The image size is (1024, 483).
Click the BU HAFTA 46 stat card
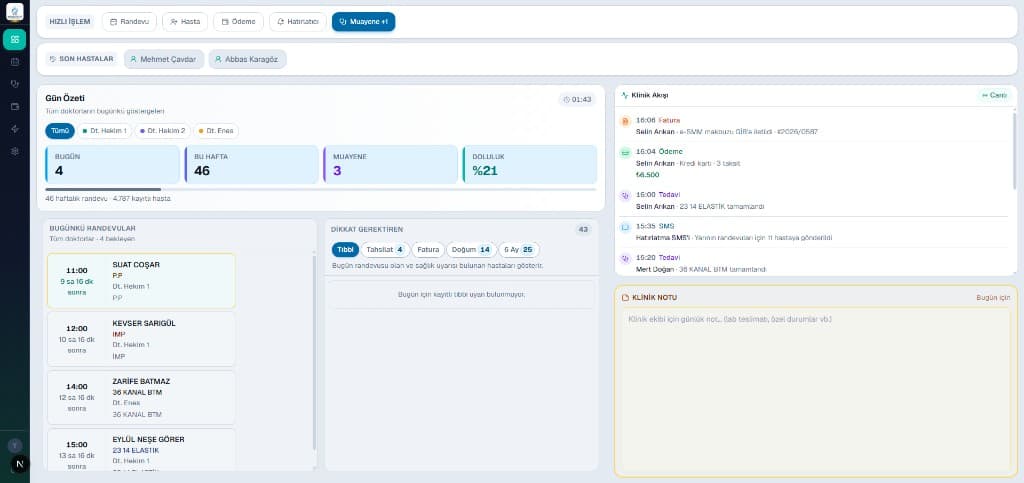point(252,164)
